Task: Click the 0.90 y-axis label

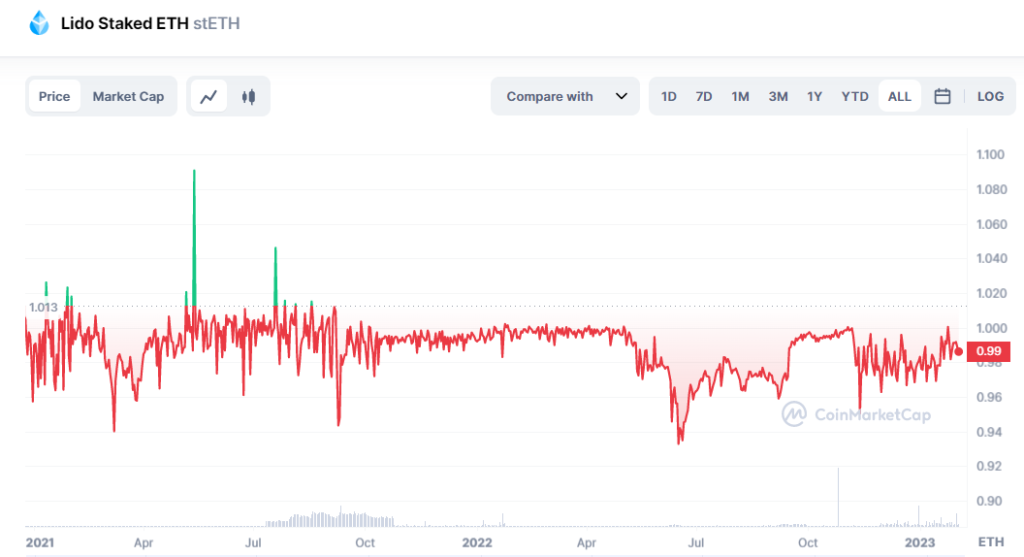Action: coord(989,501)
